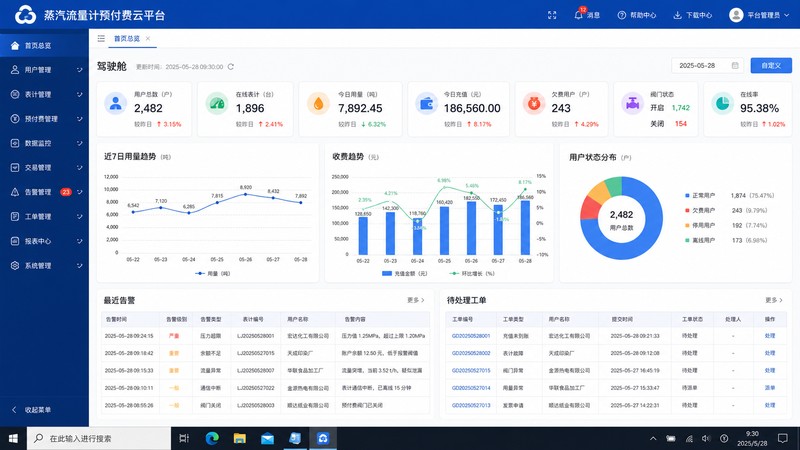Click the 欠费用户 money bag icon
Screen dimensions: 800x450
pyautogui.click(x=534, y=104)
